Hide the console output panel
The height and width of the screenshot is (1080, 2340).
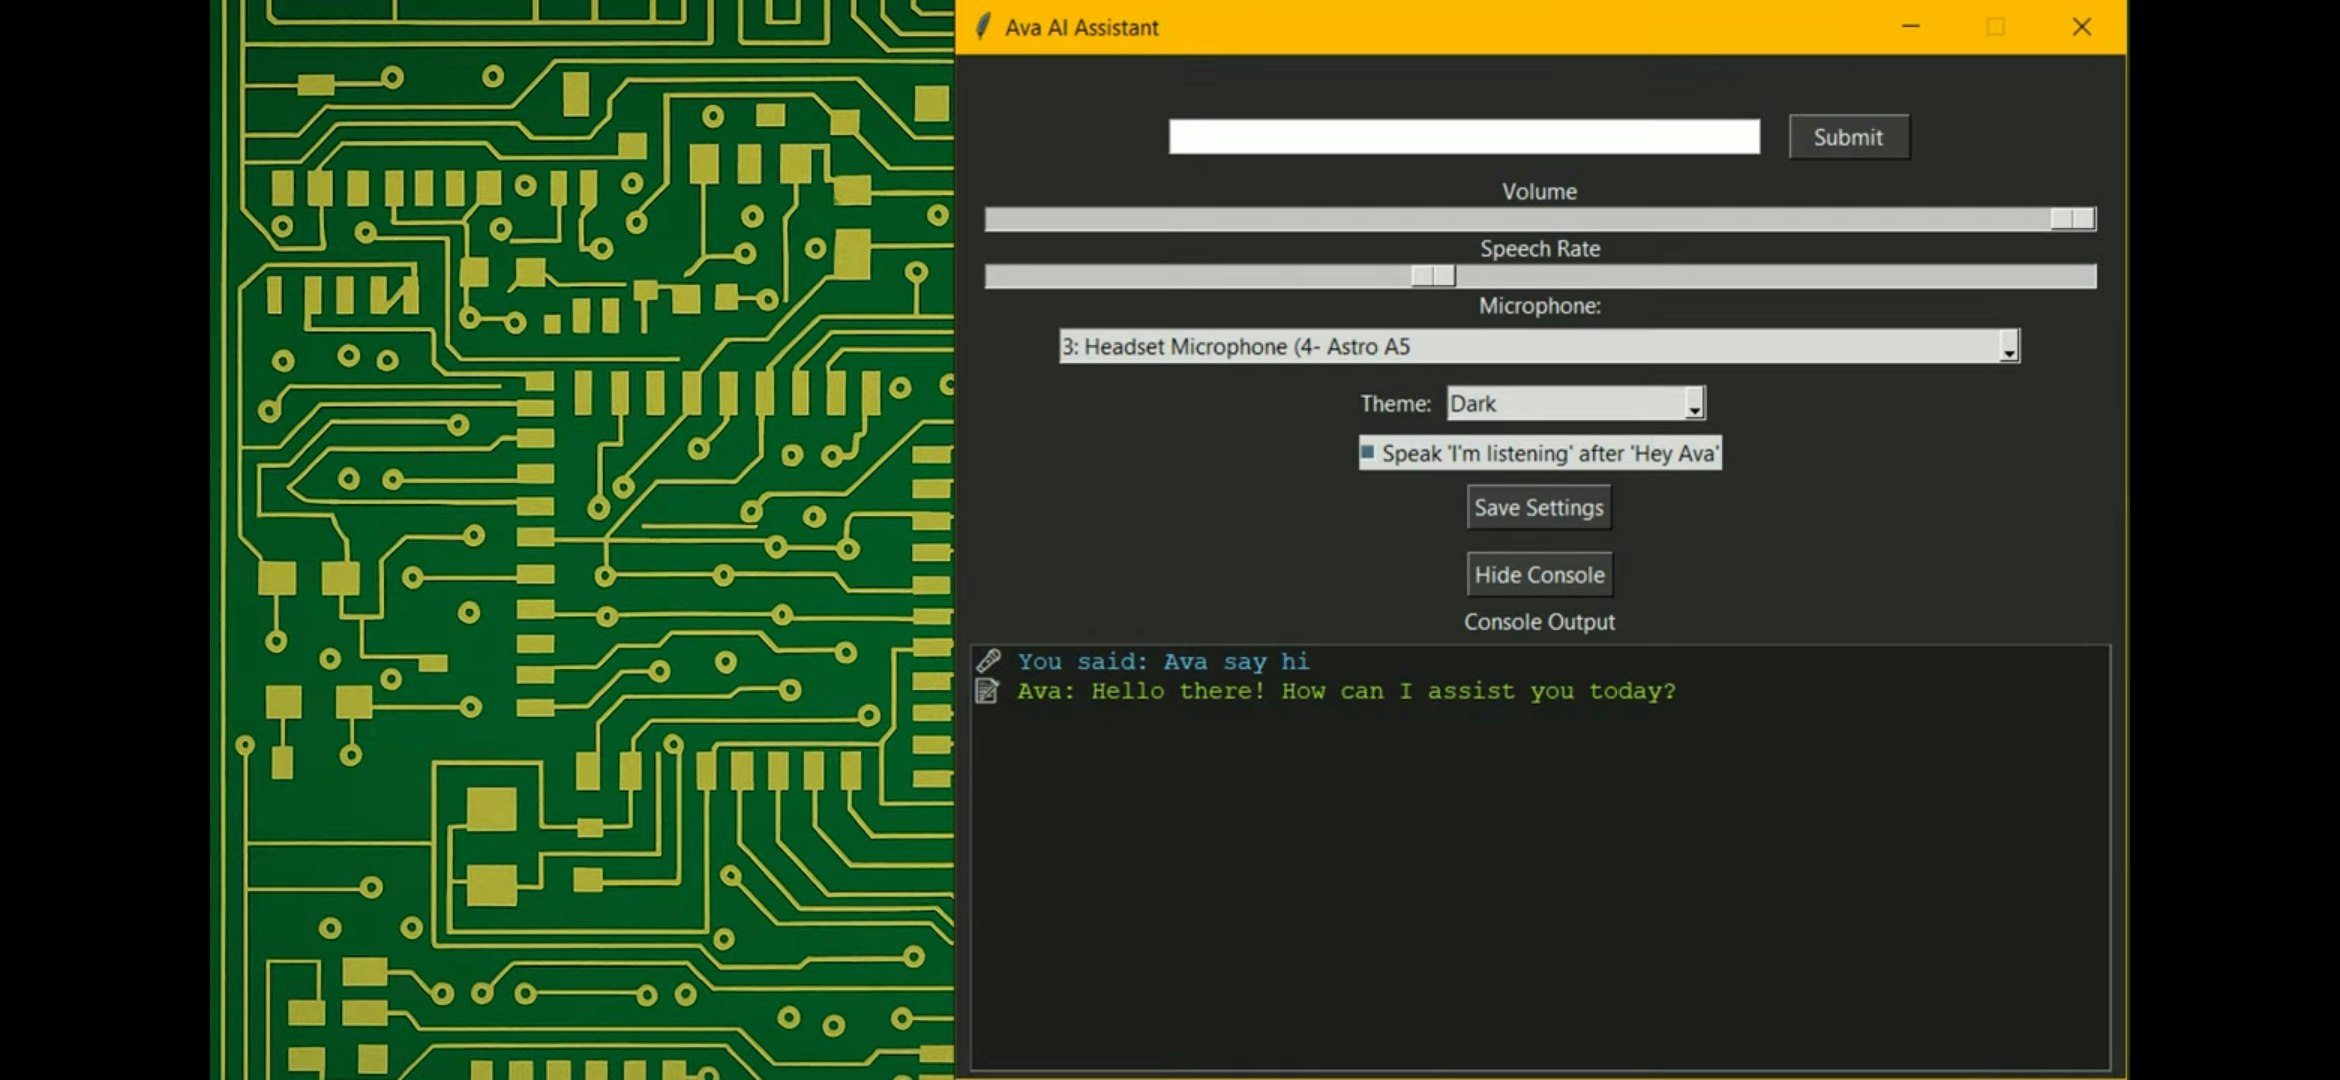click(x=1538, y=574)
